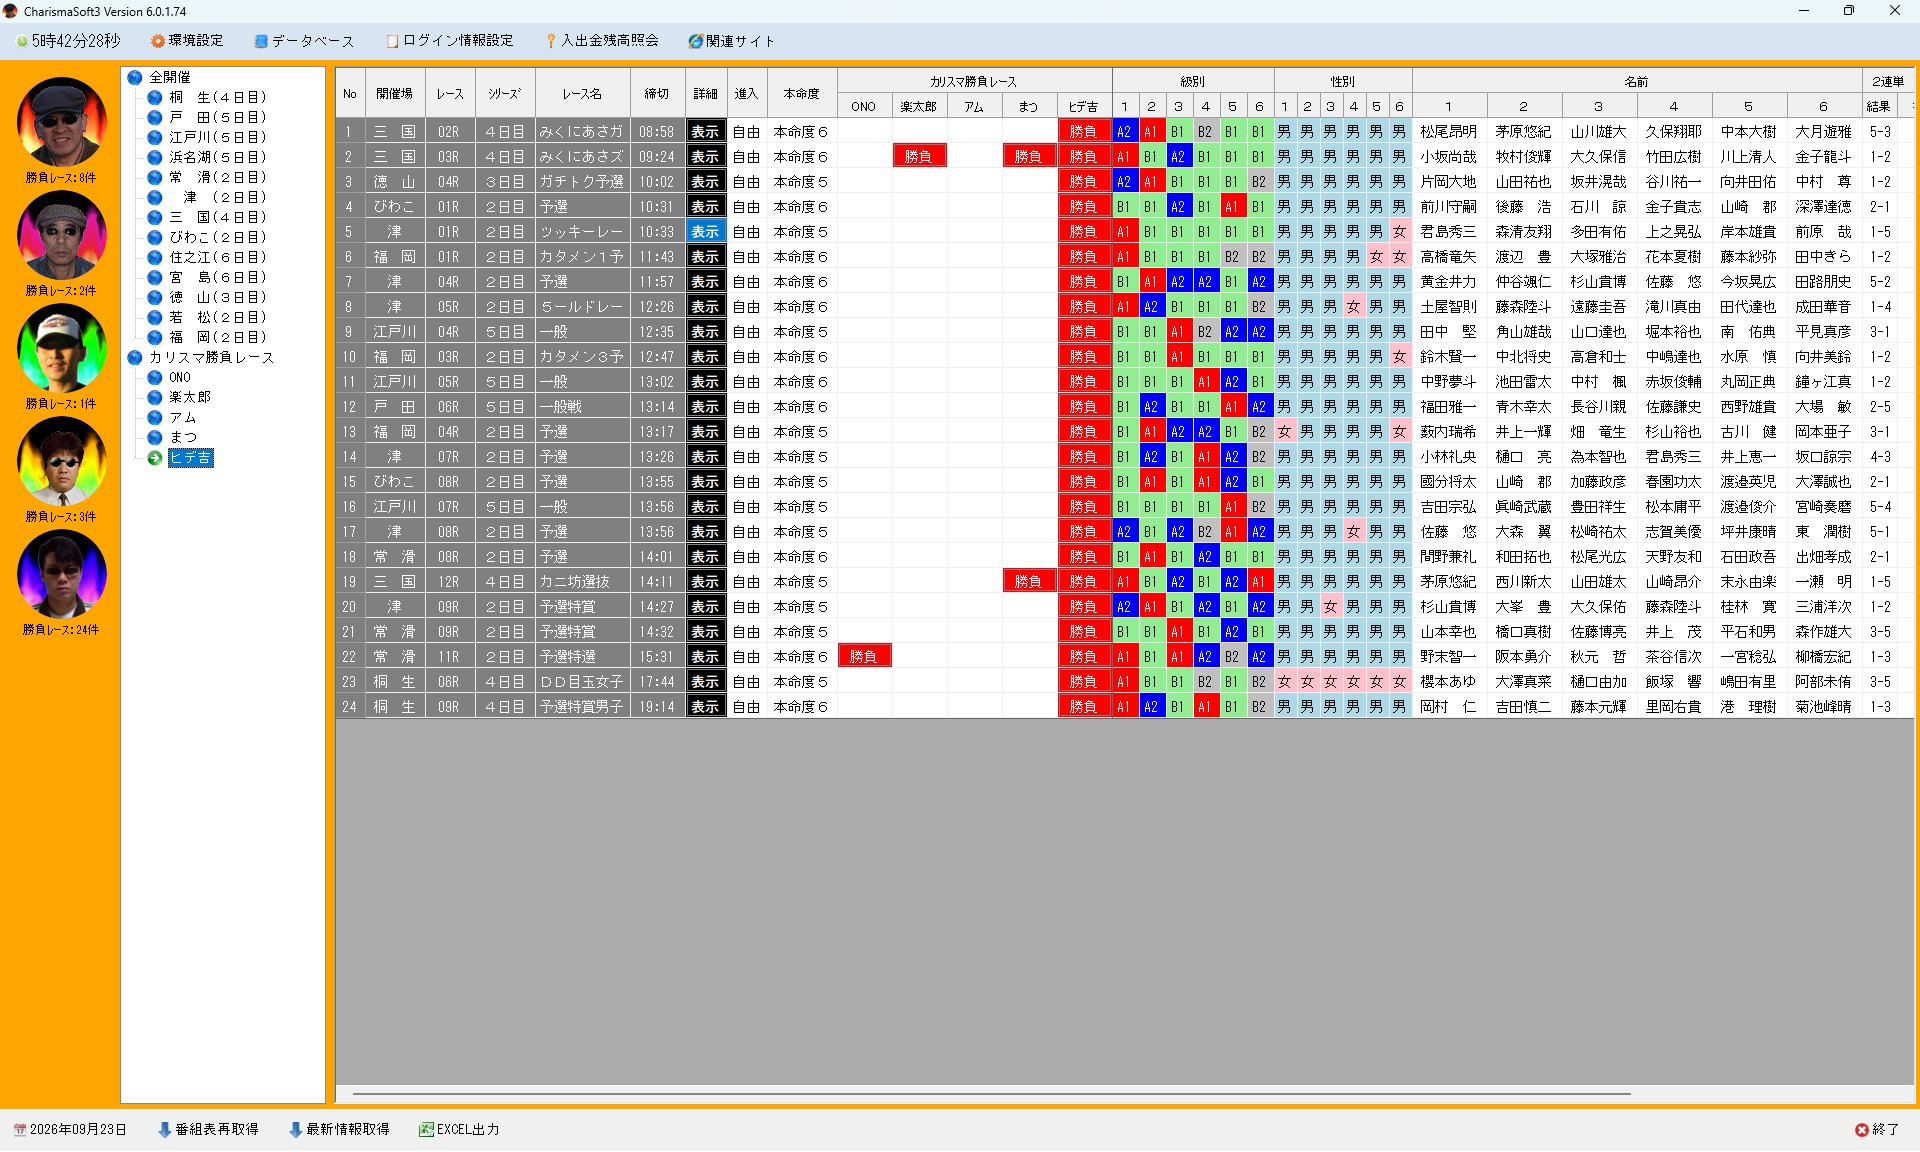Select びわこ(2日目) in tree

point(217,237)
